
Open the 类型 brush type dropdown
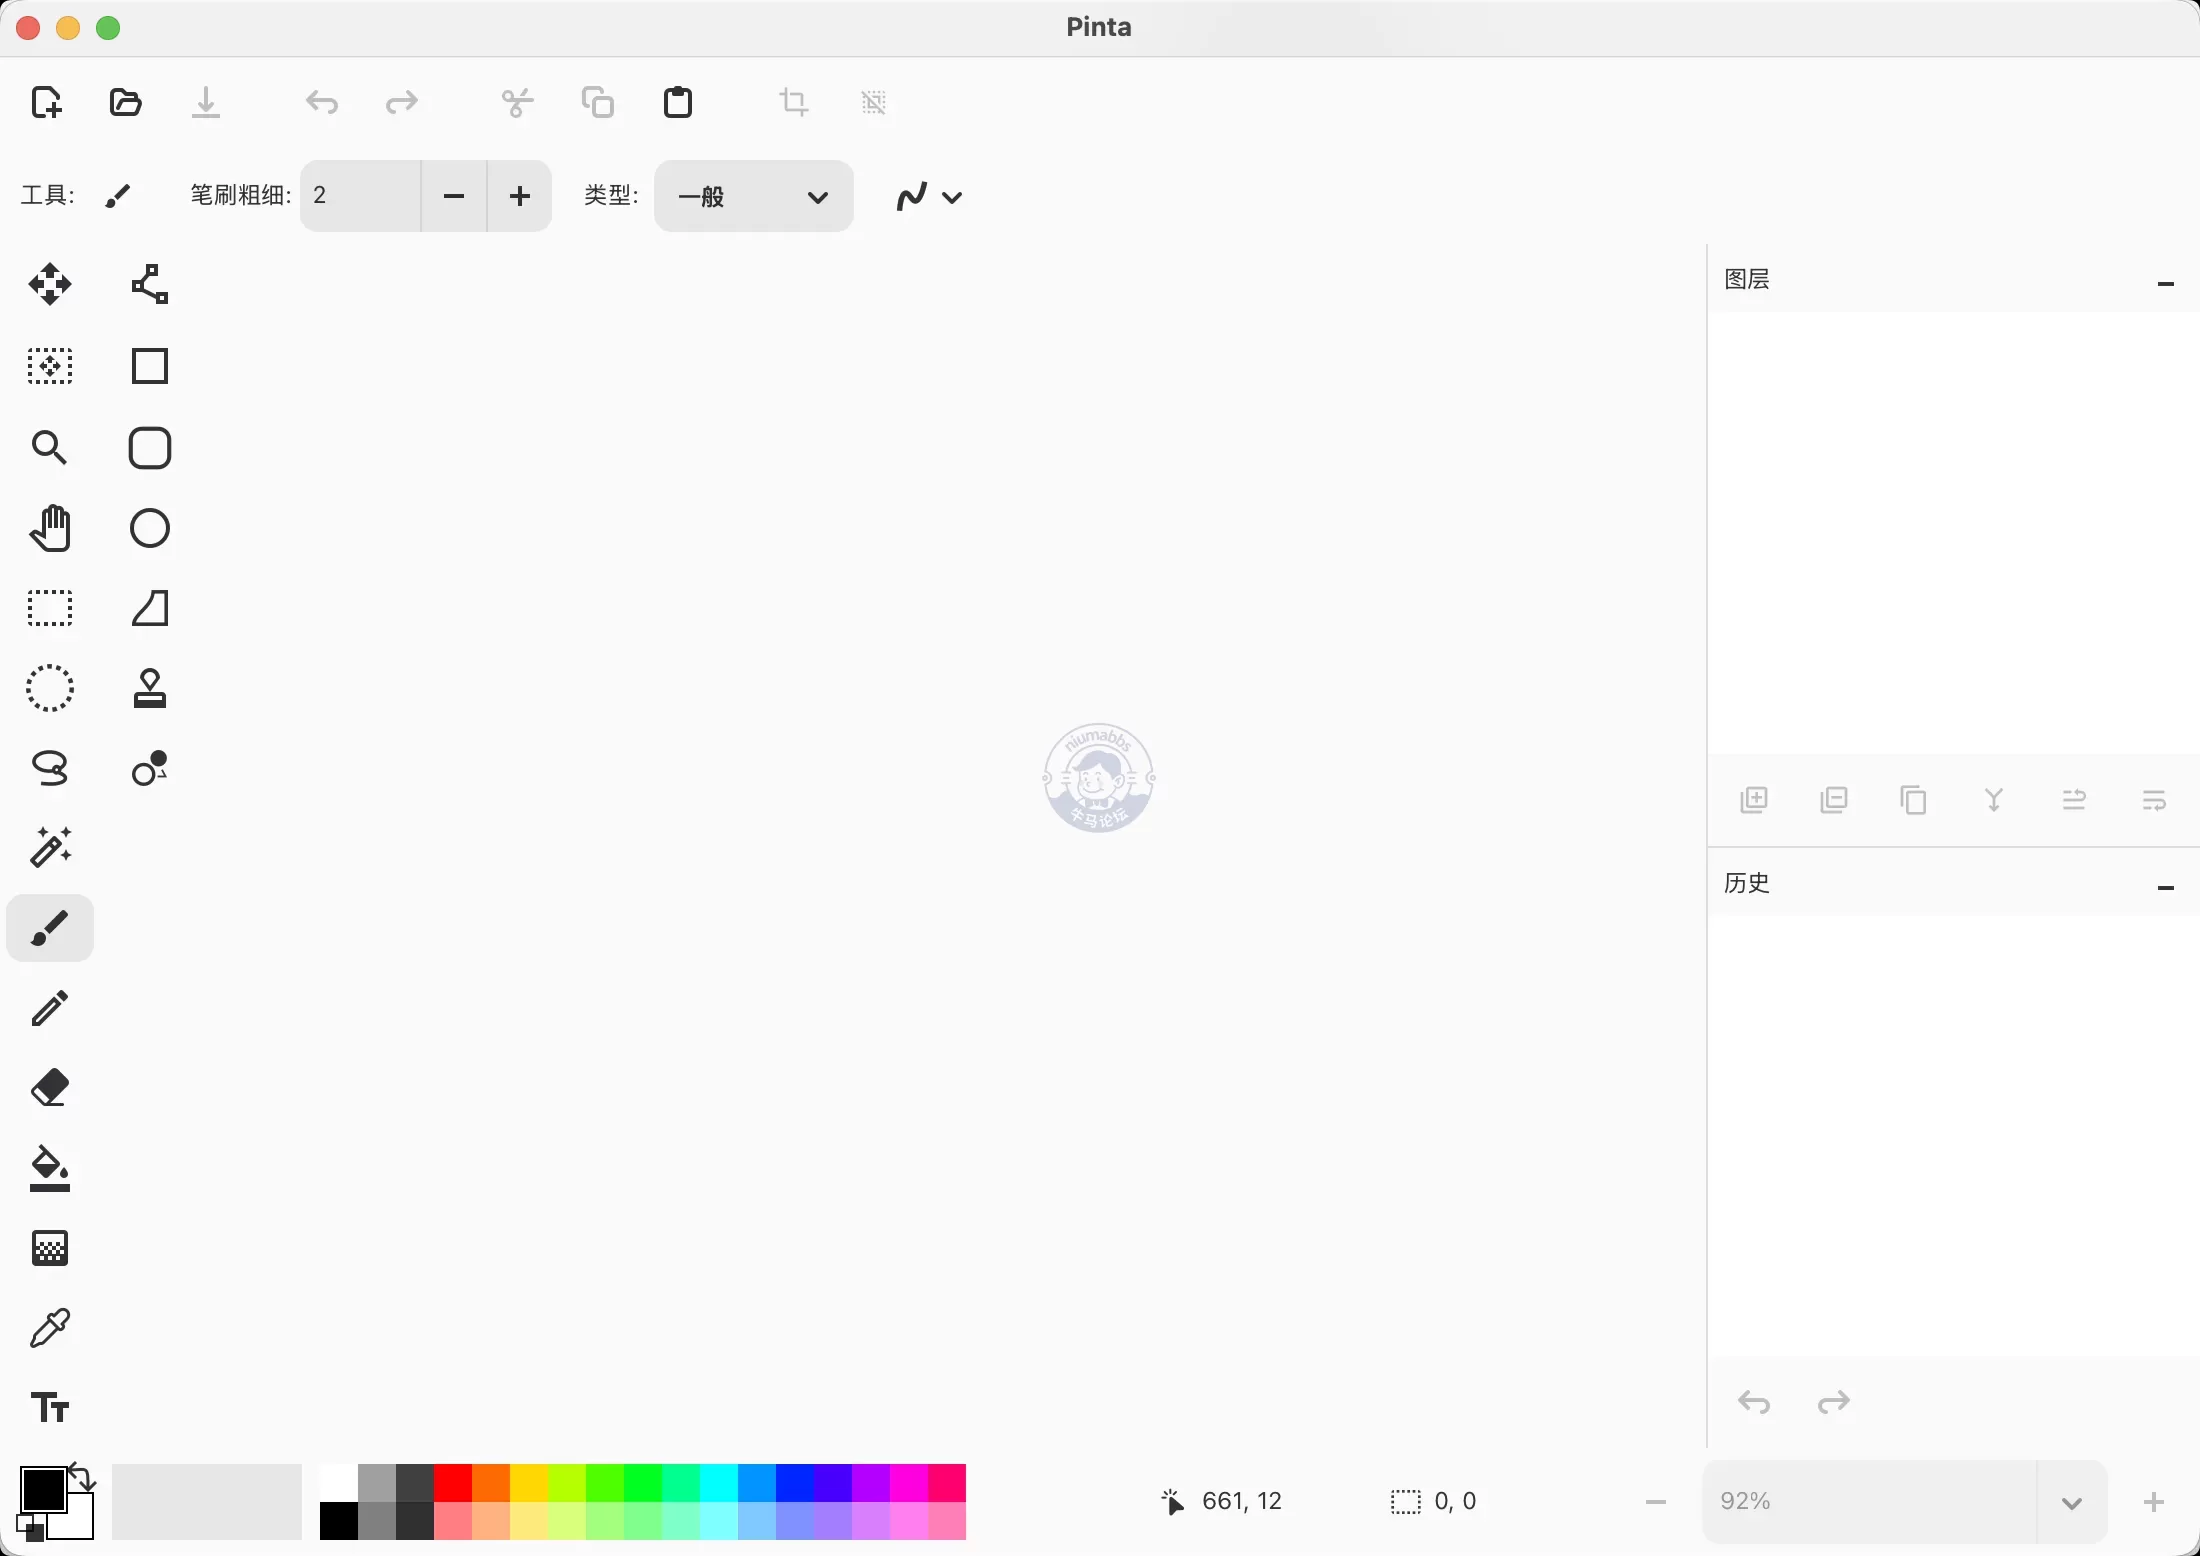(754, 196)
